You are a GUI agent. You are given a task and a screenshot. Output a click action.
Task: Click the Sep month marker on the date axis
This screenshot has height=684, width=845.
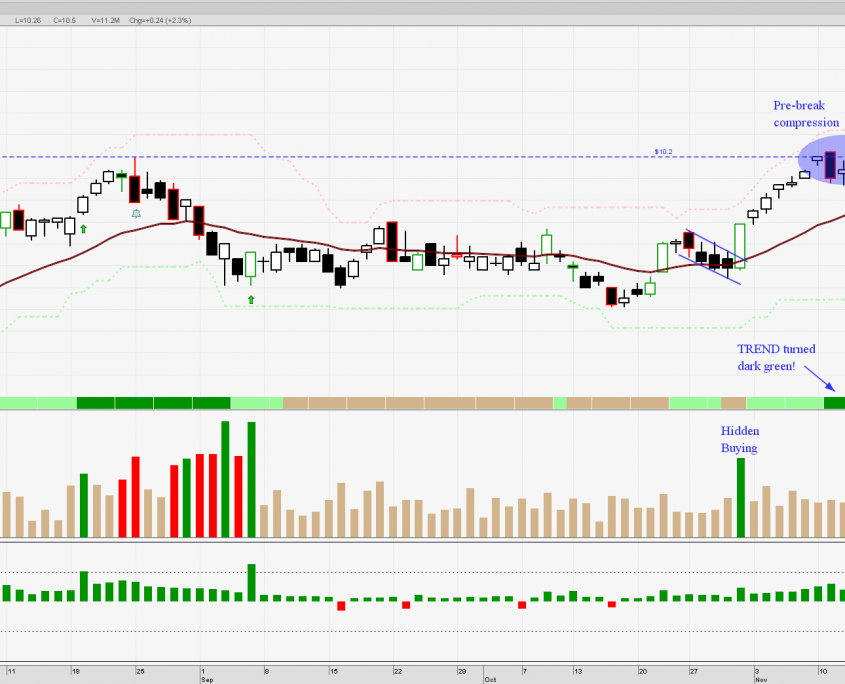(x=205, y=678)
